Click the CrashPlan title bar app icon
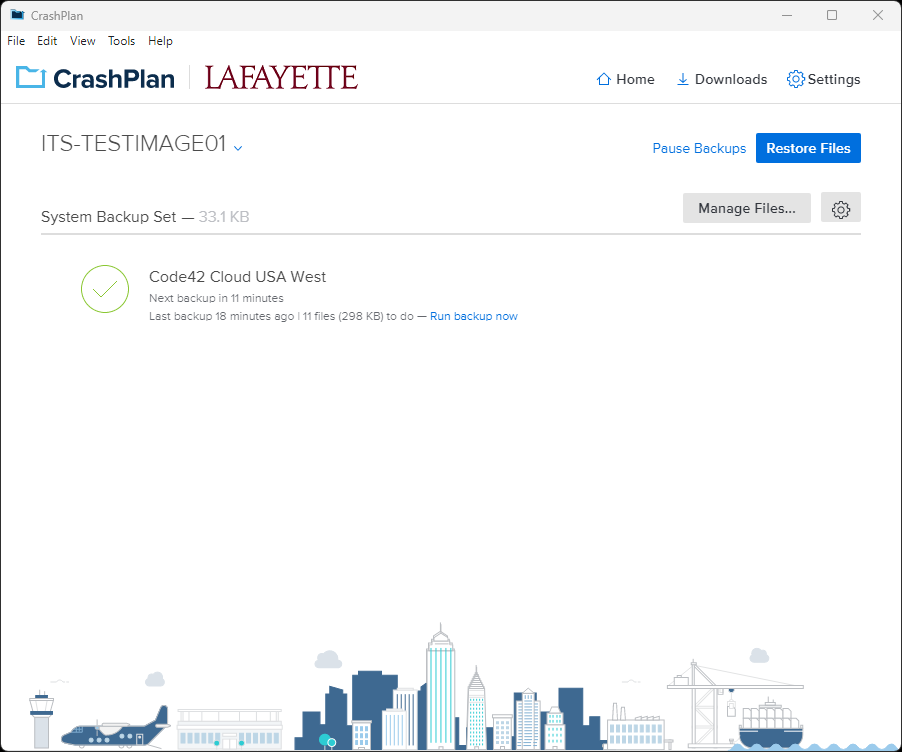This screenshot has width=902, height=752. click(x=17, y=15)
